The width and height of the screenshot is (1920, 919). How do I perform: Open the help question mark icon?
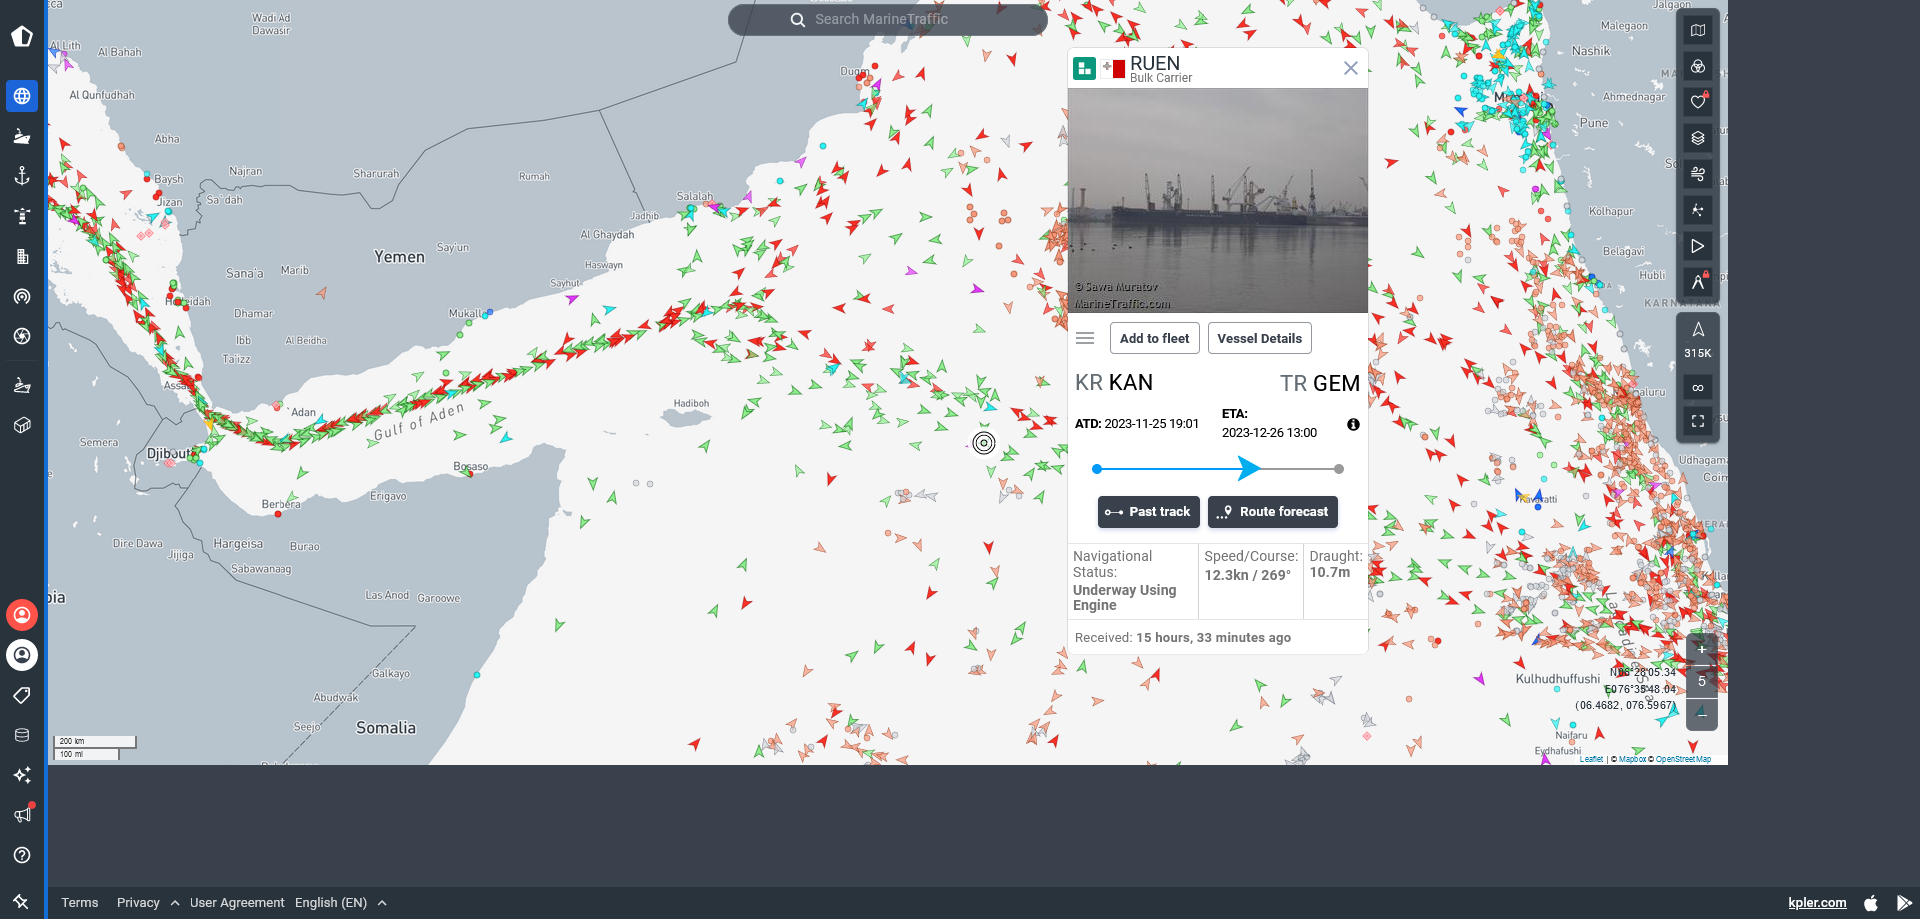[22, 855]
